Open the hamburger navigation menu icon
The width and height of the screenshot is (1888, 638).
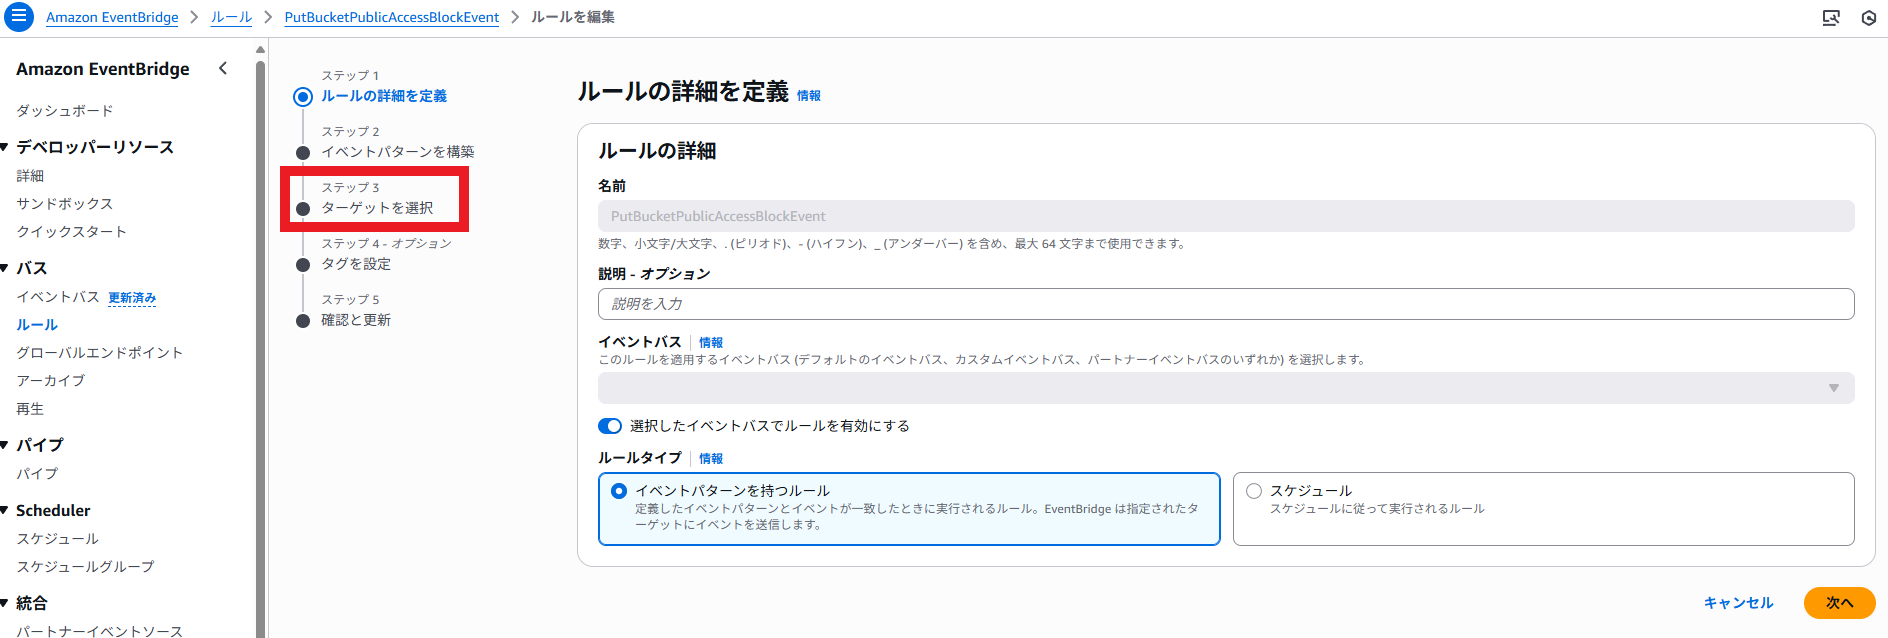point(18,17)
